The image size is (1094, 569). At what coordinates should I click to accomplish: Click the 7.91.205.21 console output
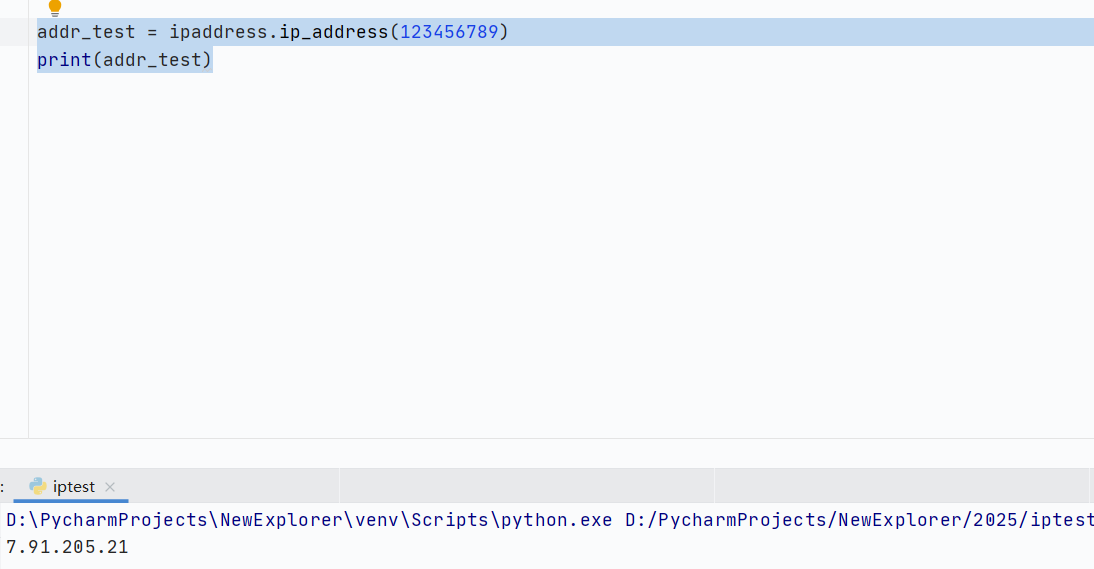click(67, 547)
